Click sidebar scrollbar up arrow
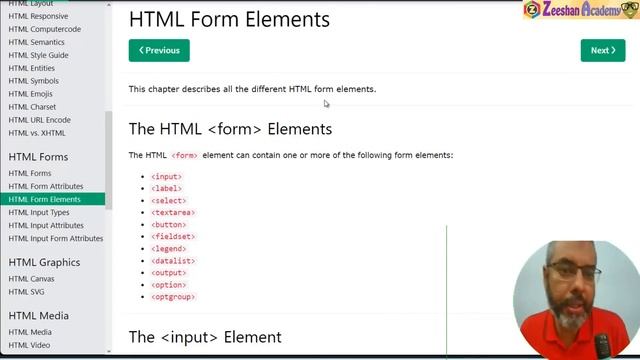The width and height of the screenshot is (640, 360). click(x=109, y=5)
